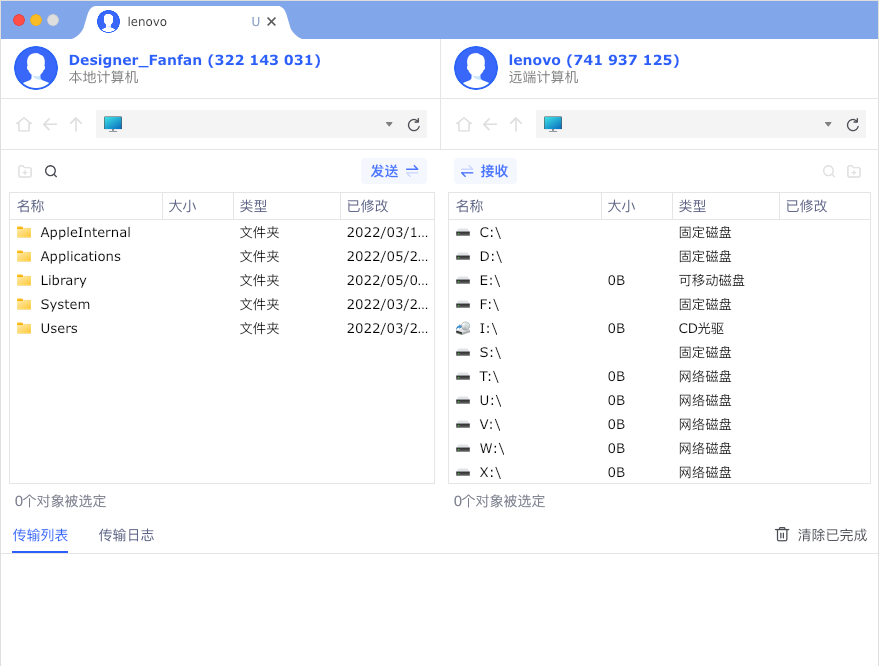Click folder icon beside Applications

[x=24, y=256]
